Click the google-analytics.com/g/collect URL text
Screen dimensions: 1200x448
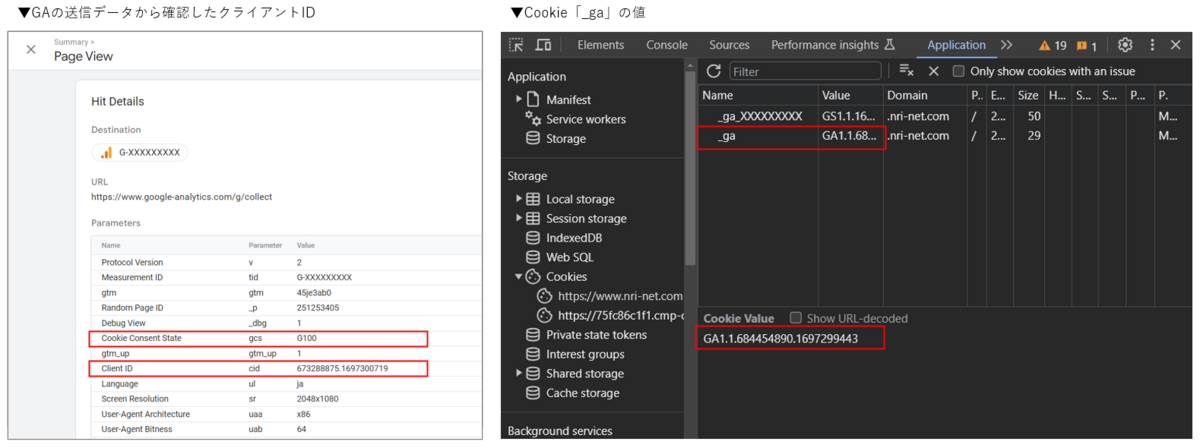[181, 197]
